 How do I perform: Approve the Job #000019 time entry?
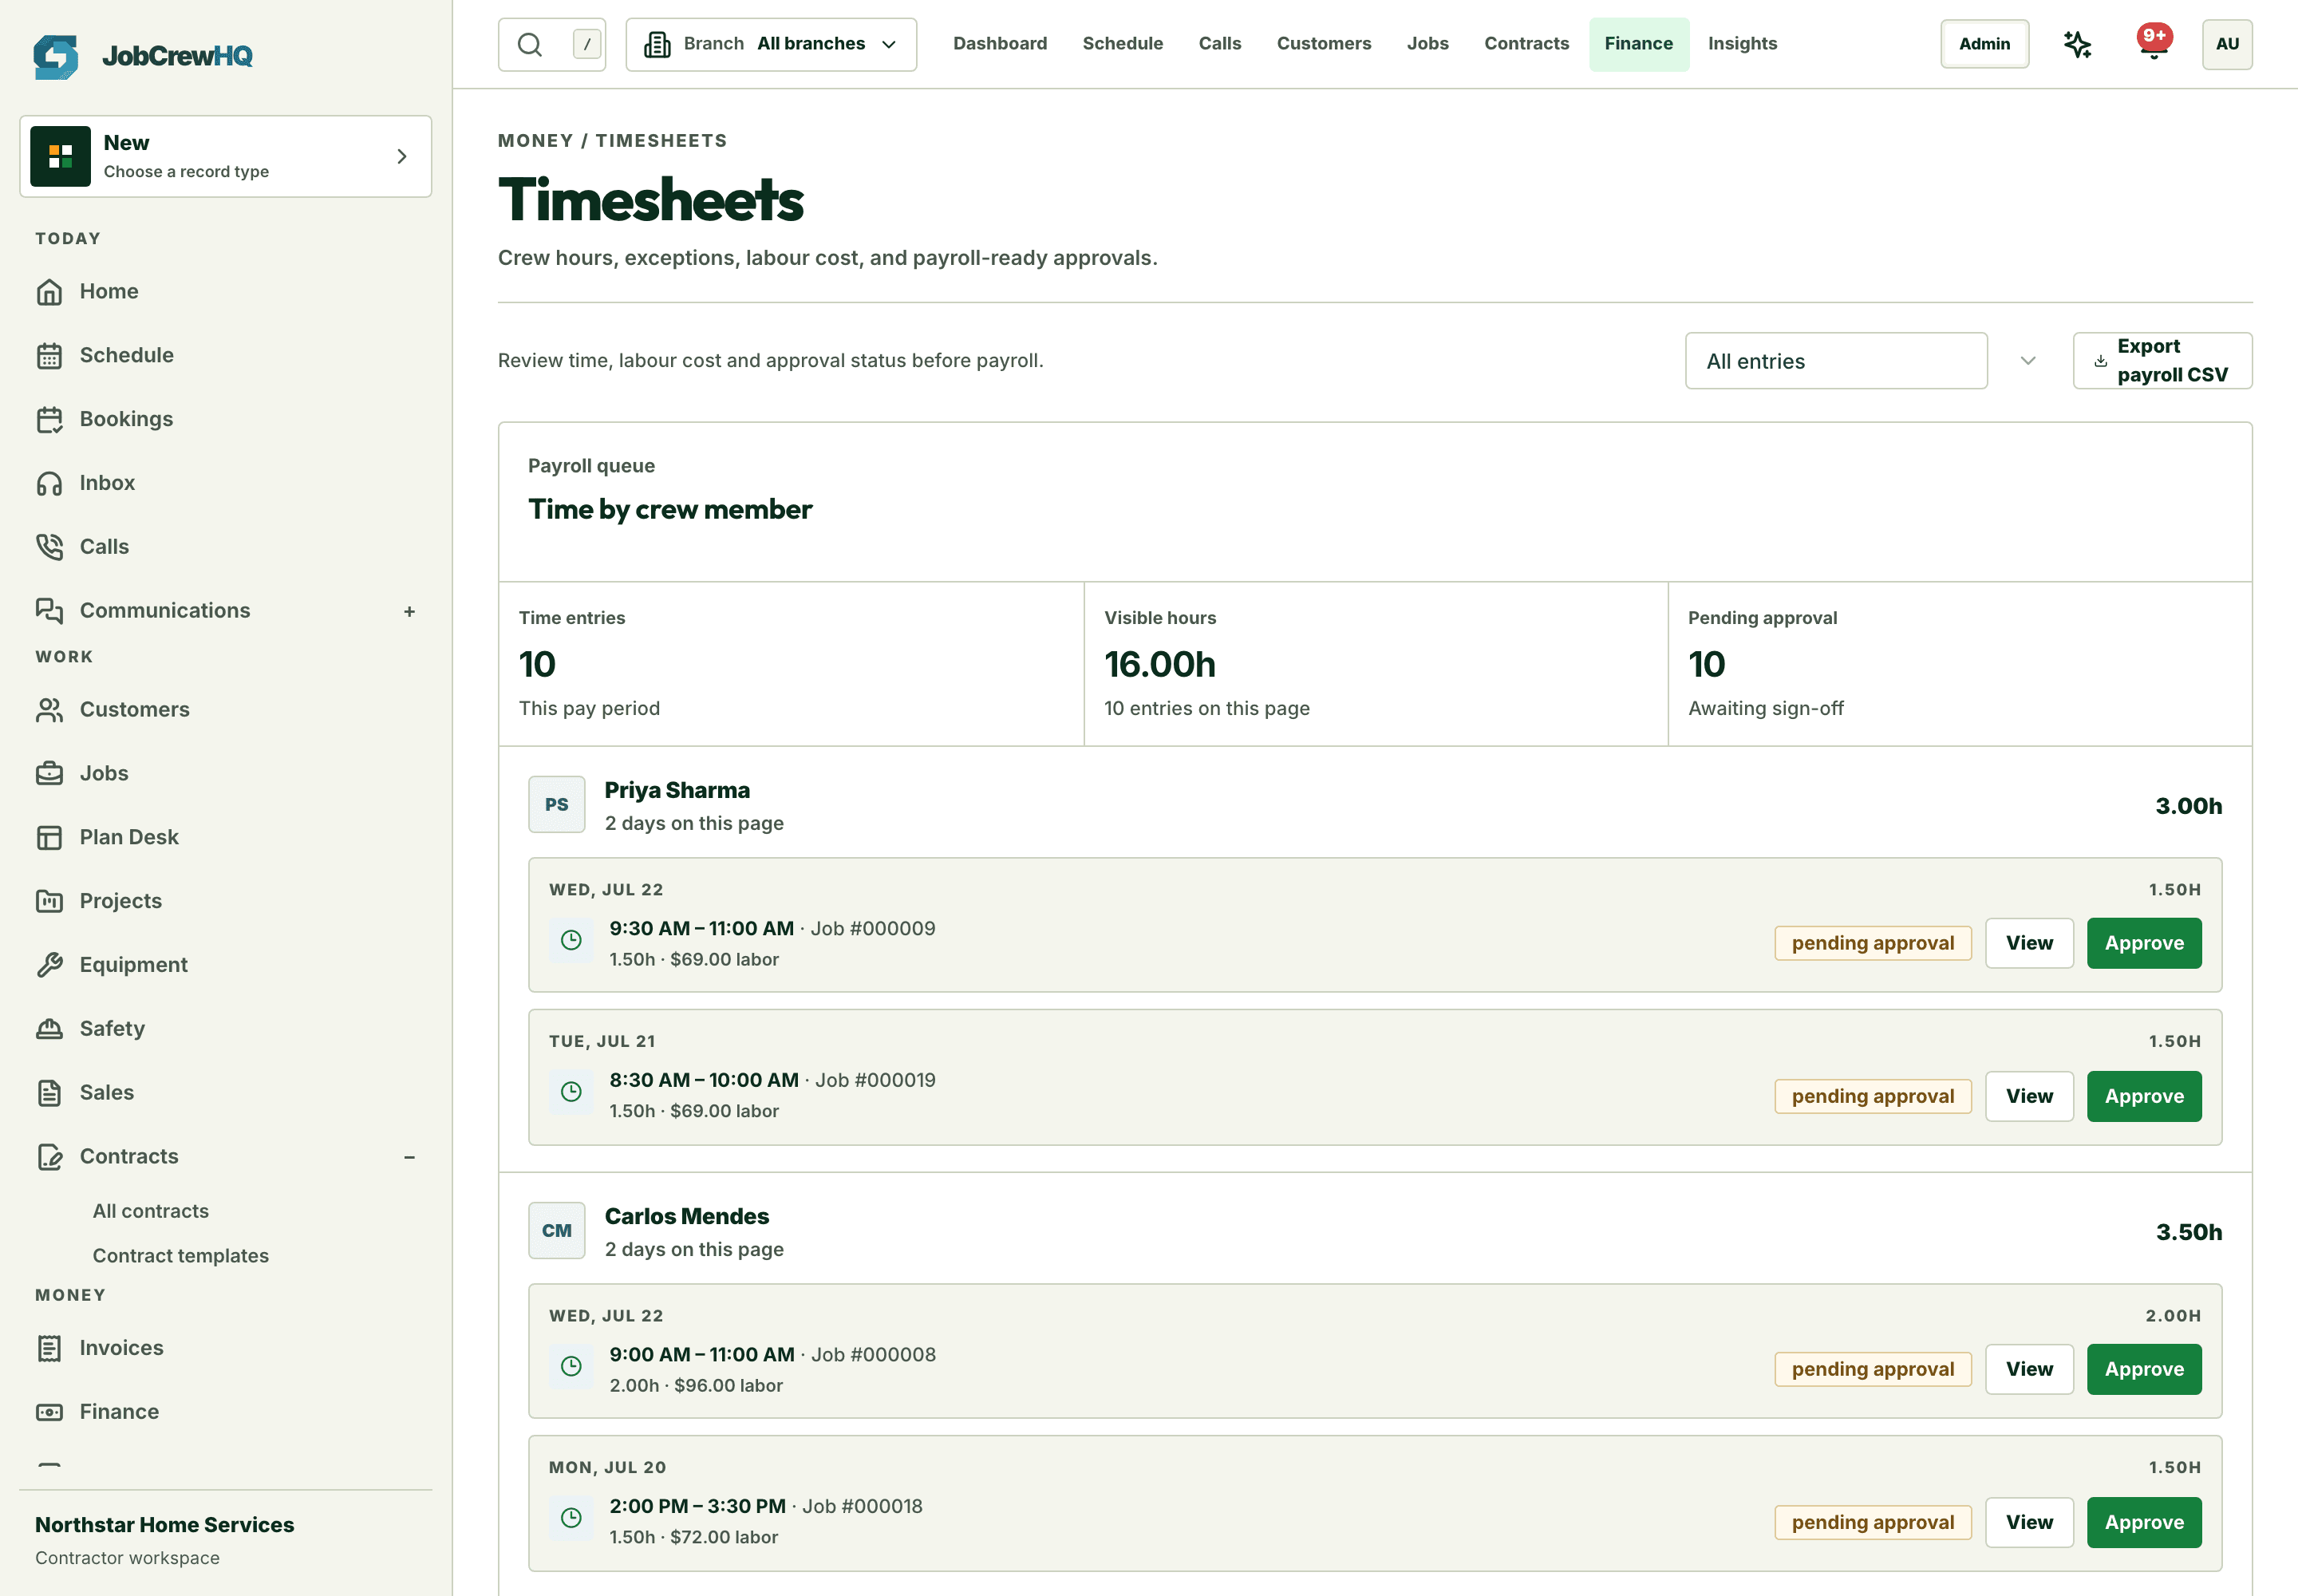point(2144,1096)
